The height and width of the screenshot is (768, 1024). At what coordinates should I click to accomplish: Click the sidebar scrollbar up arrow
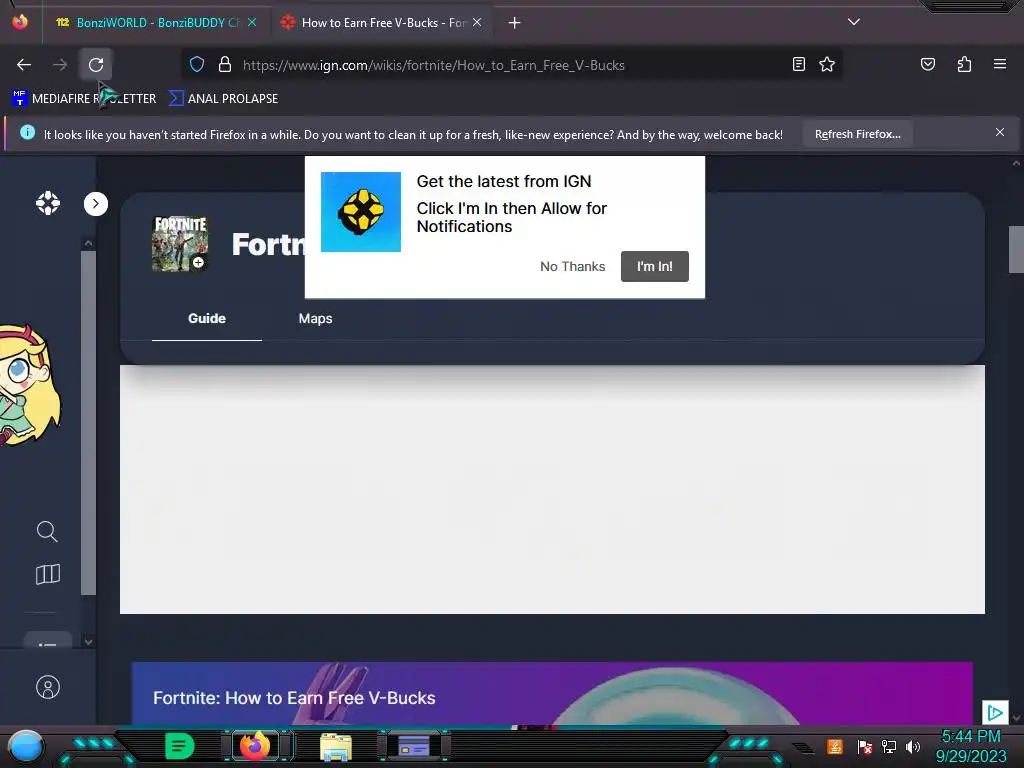pos(88,243)
